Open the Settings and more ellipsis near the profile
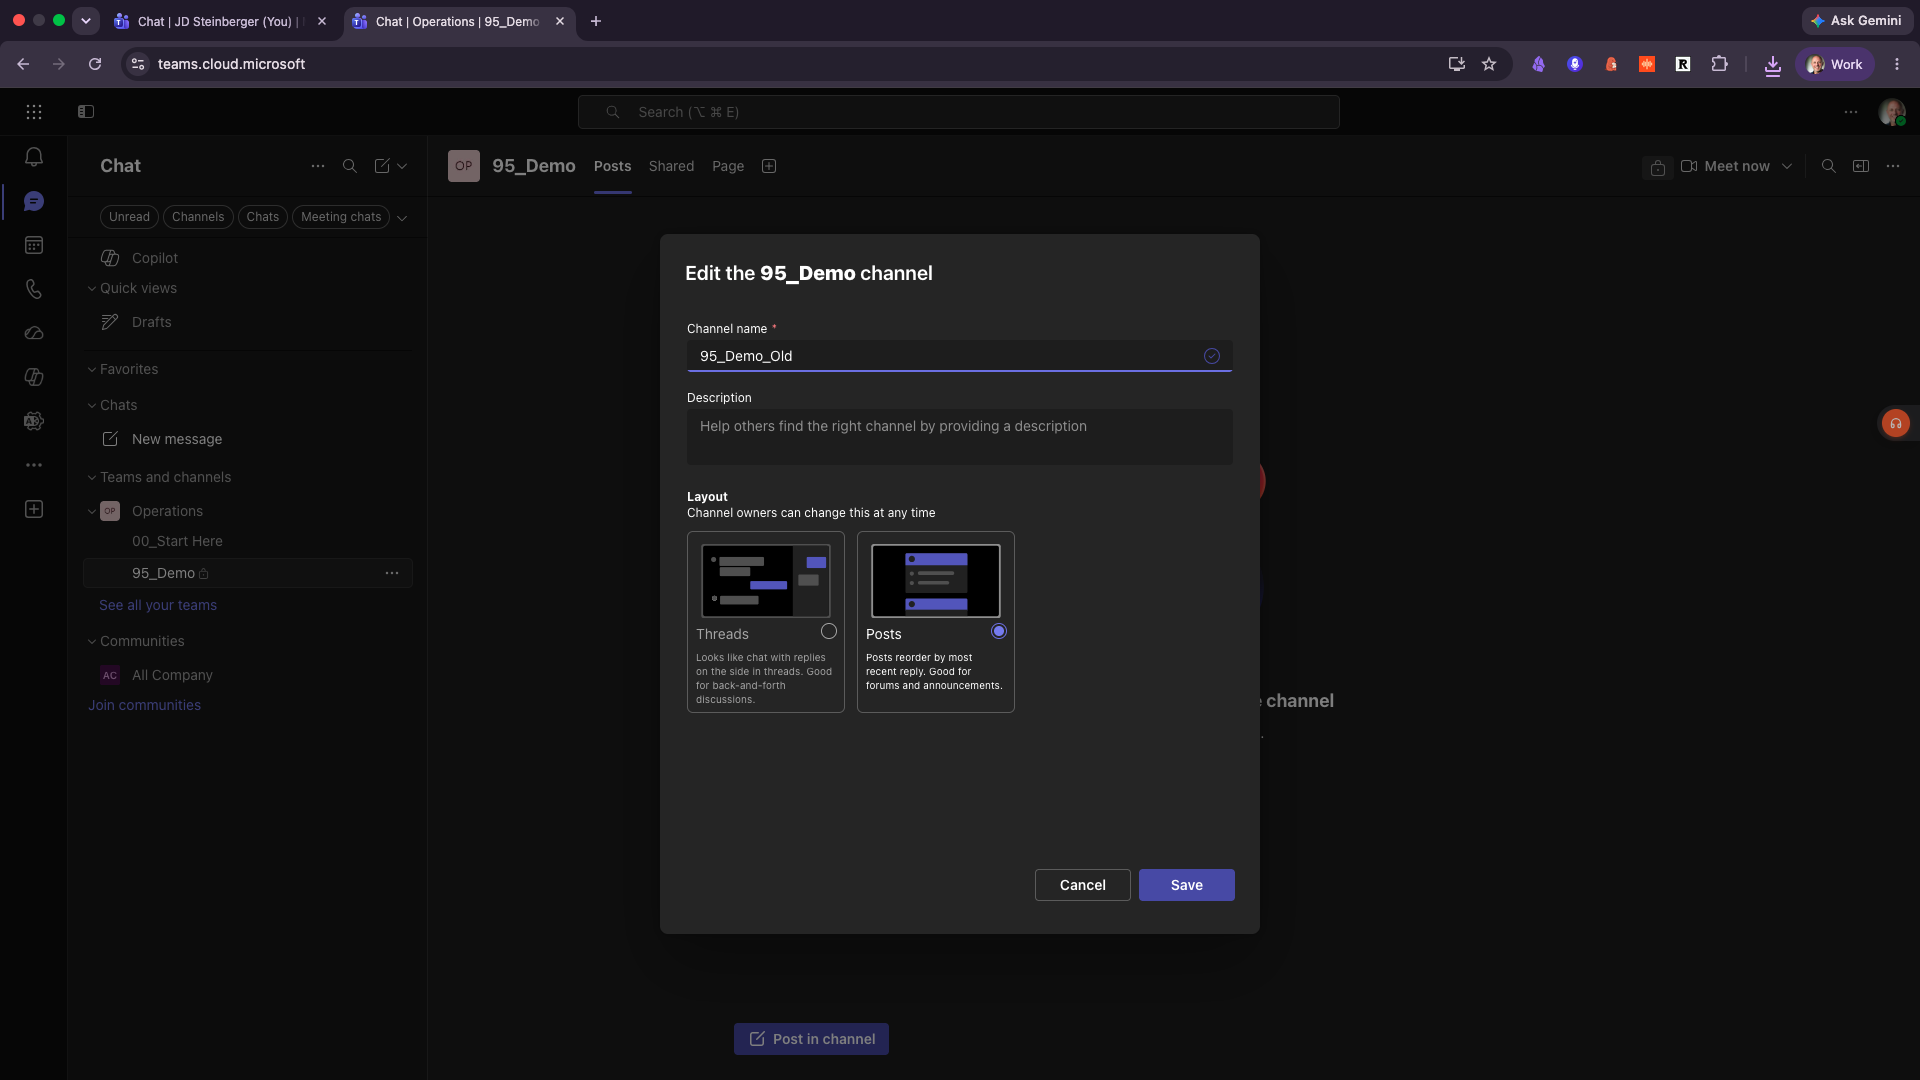This screenshot has height=1080, width=1920. pyautogui.click(x=1852, y=112)
